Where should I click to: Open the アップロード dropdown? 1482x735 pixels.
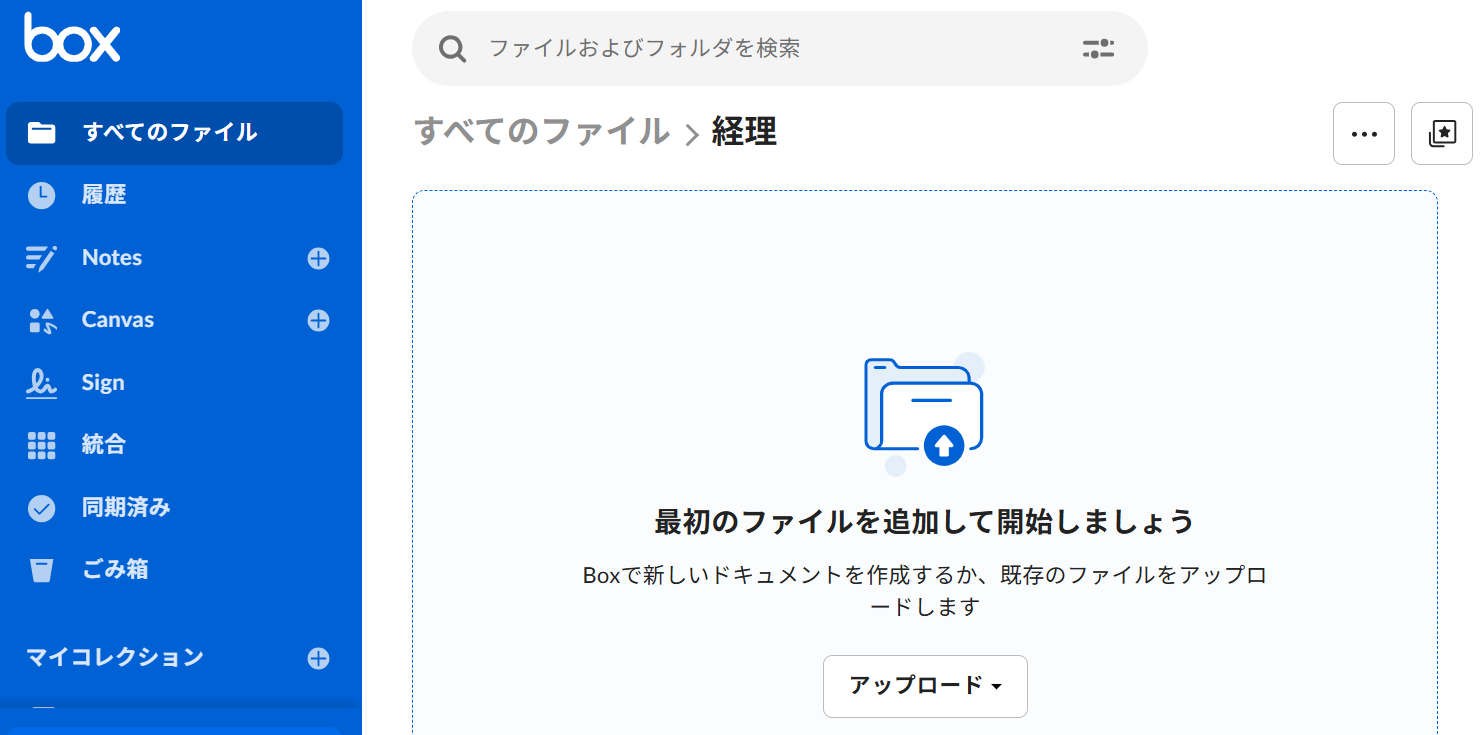(x=924, y=686)
